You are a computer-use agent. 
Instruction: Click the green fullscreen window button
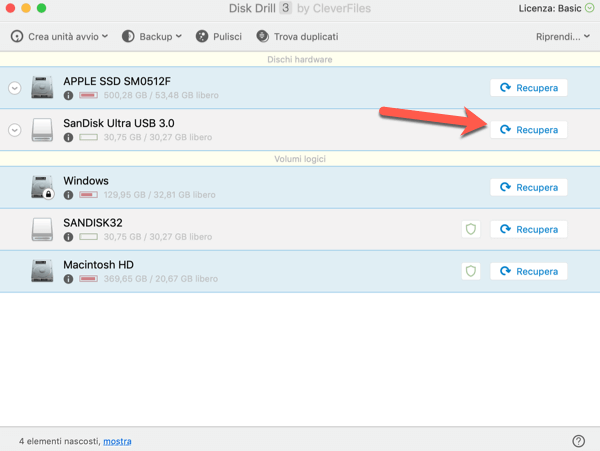tap(41, 8)
